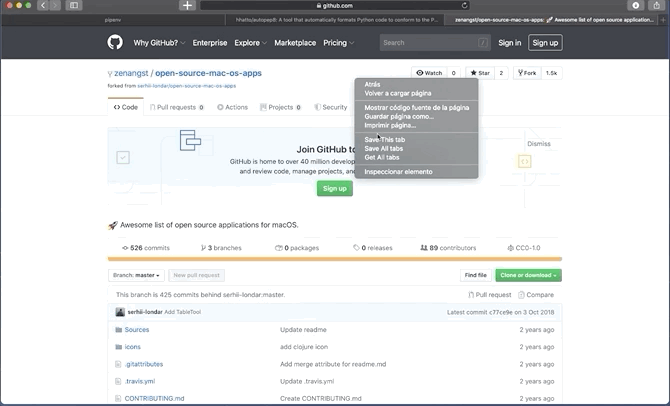Open open-source-mac-os-apps repository link
The width and height of the screenshot is (670, 406).
click(208, 73)
